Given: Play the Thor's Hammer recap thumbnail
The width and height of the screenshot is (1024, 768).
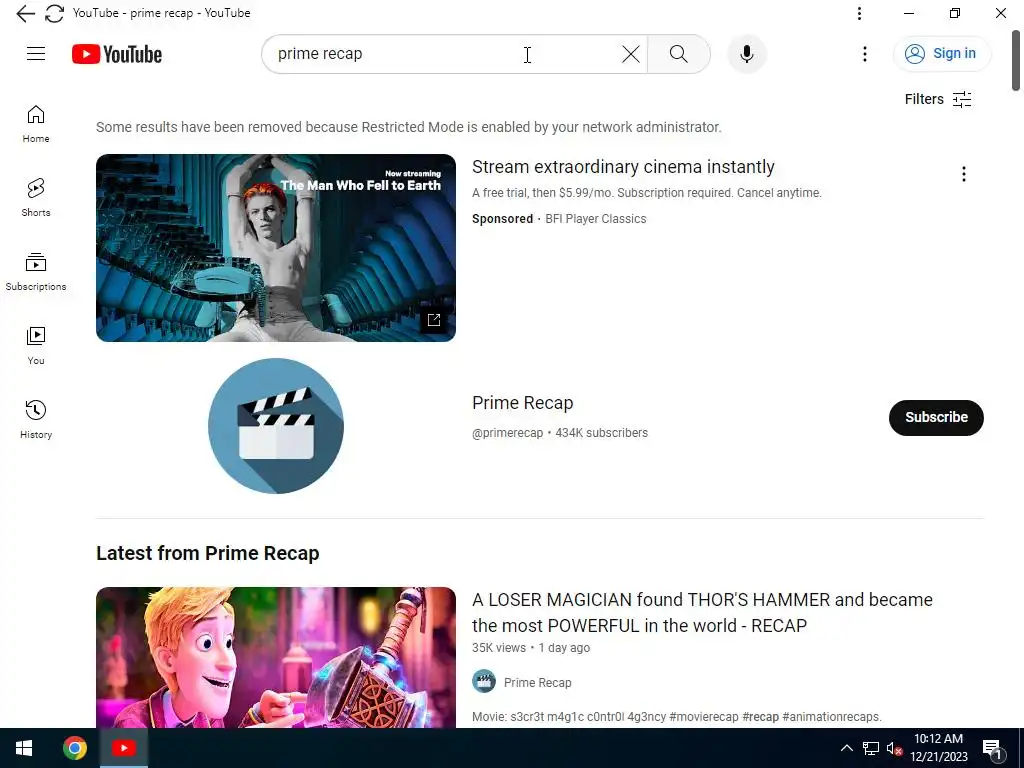Looking at the screenshot, I should click(276, 657).
